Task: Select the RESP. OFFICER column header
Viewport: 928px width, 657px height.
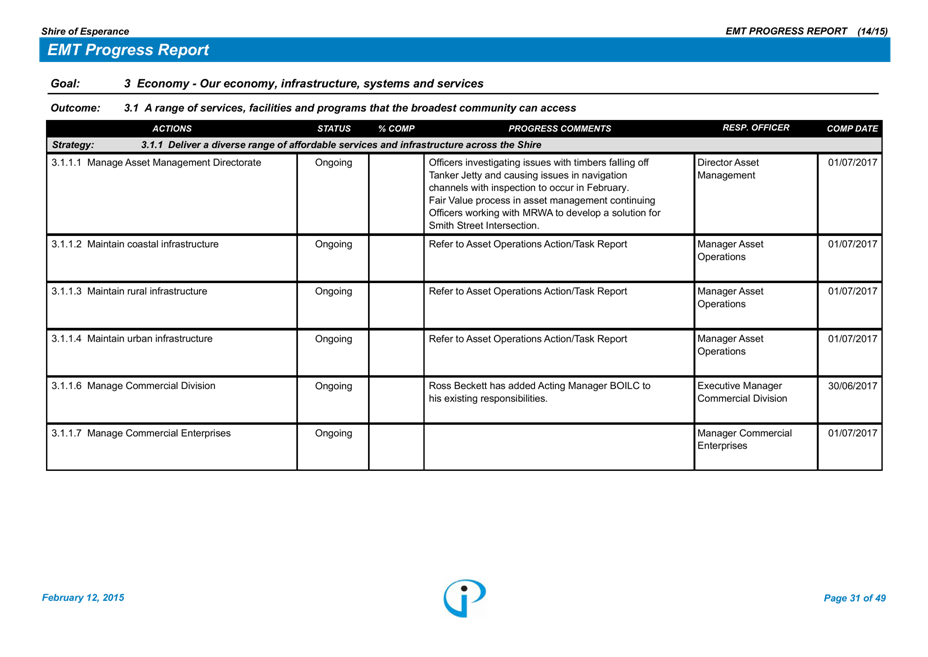Action: [755, 128]
